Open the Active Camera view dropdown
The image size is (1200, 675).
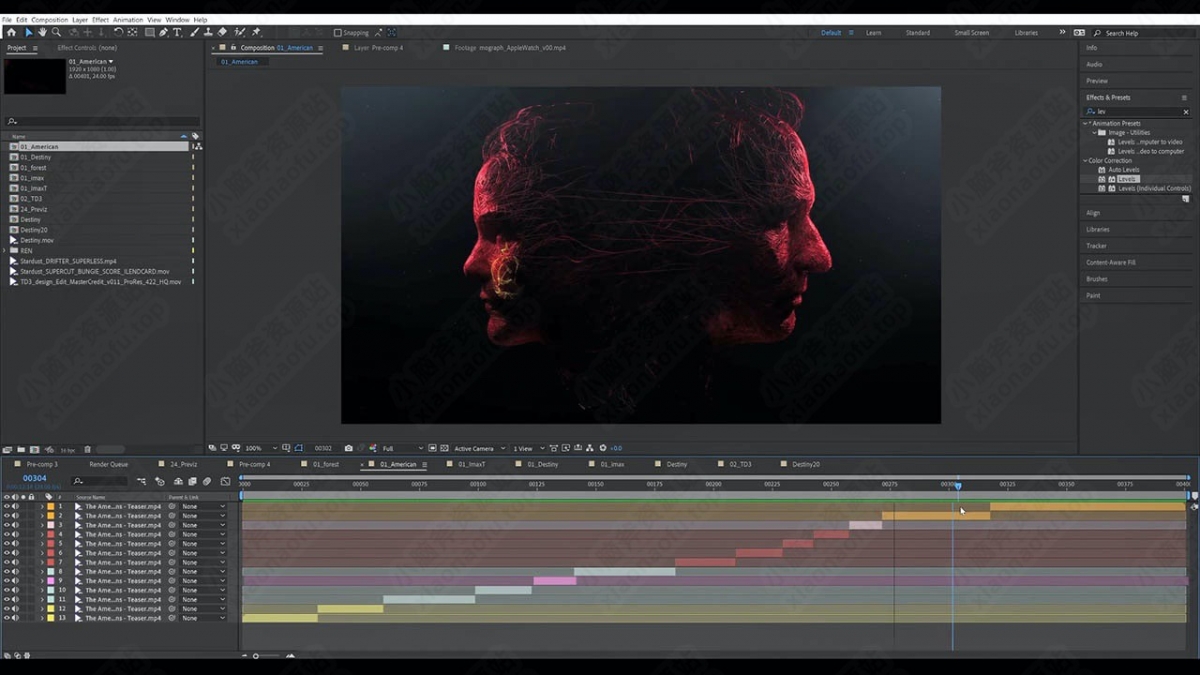point(478,448)
